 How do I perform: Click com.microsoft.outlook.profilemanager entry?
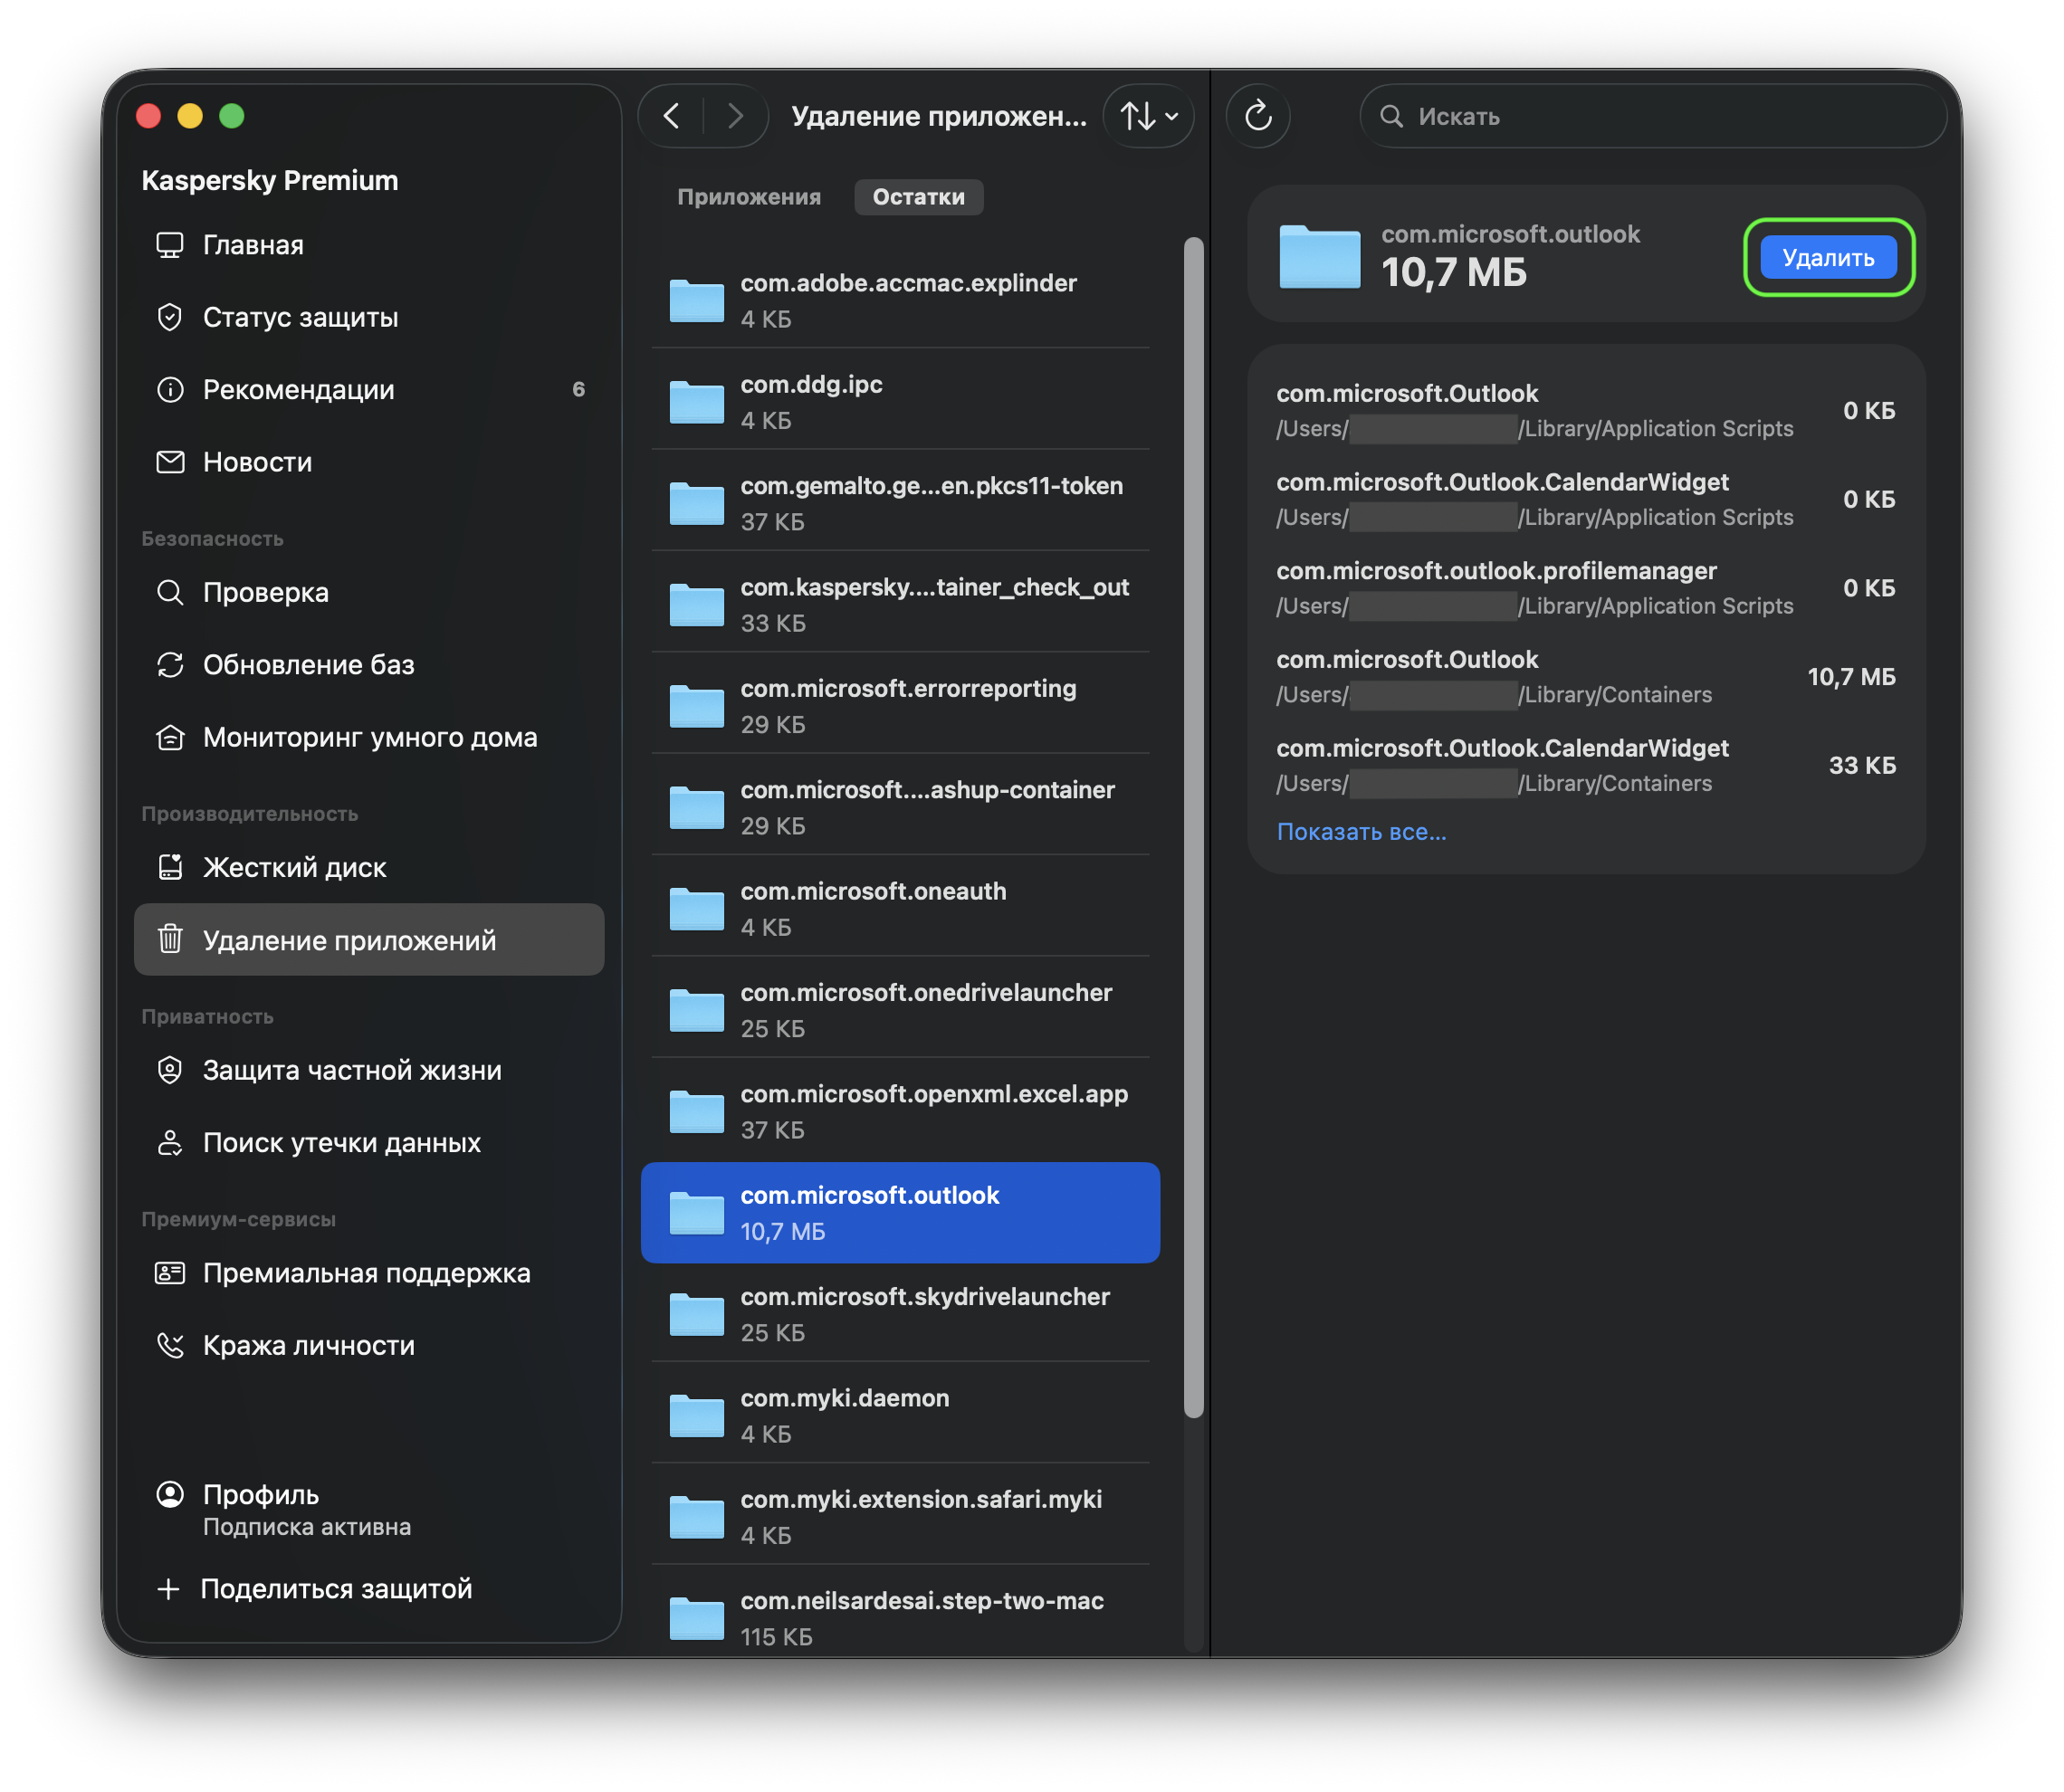point(1586,588)
